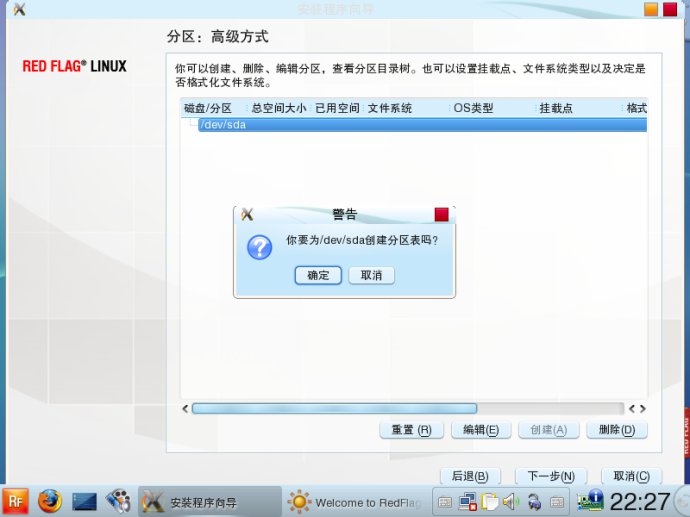Open the terminal icon in taskbar
Viewport: 690px width, 517px height.
(x=84, y=501)
